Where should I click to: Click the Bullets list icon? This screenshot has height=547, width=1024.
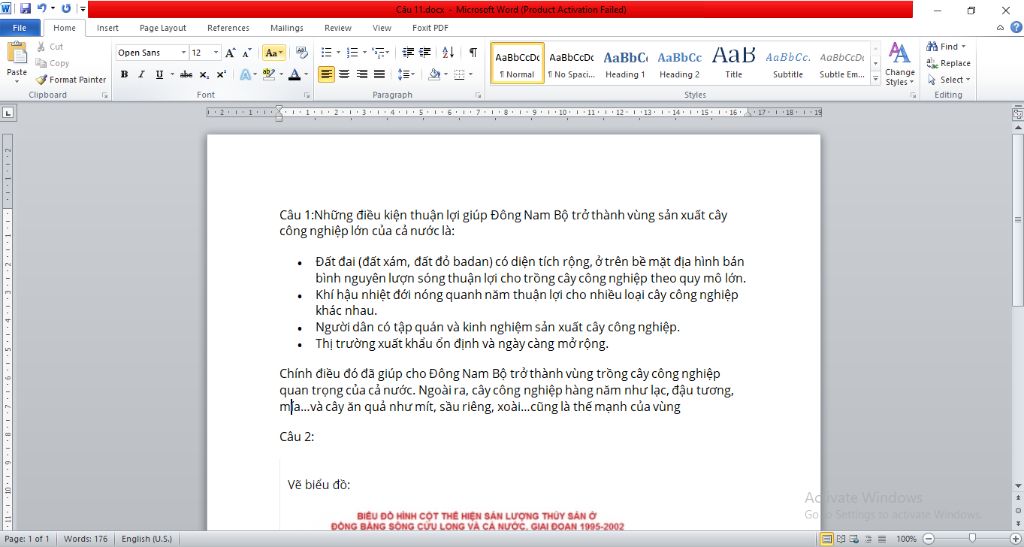pos(327,53)
